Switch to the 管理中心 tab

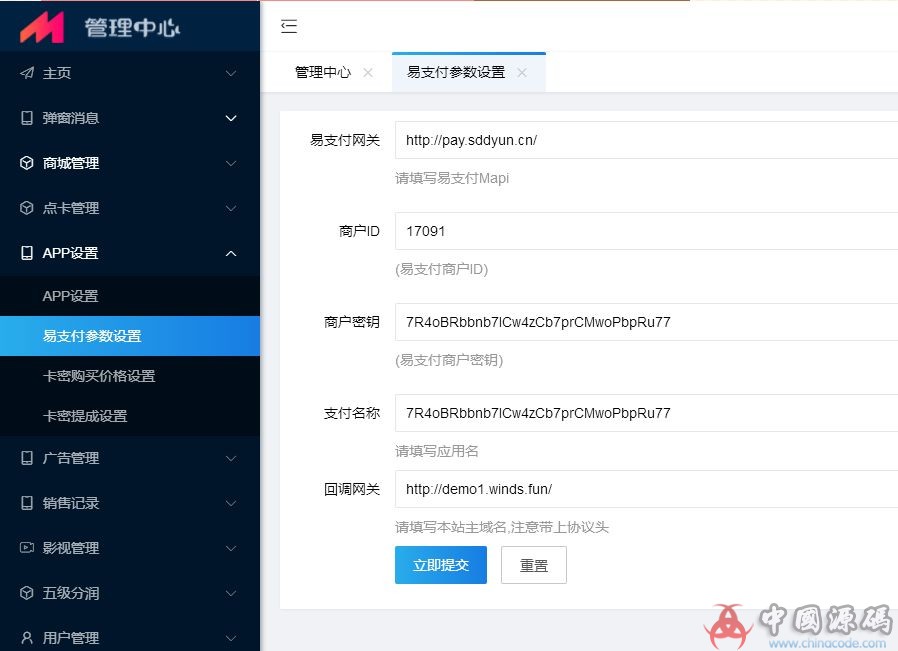[322, 72]
